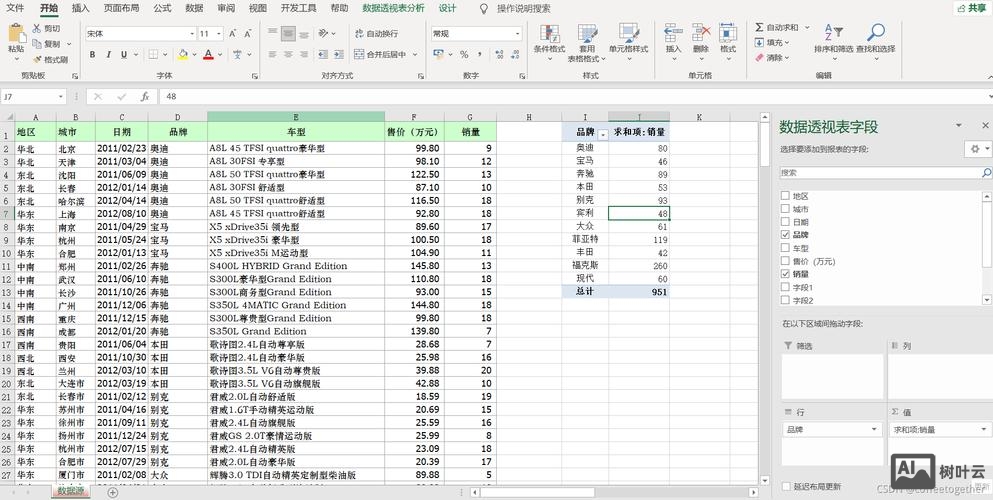The width and height of the screenshot is (993, 500).
Task: Switch to the 插入 ribbon tab
Action: 81,8
